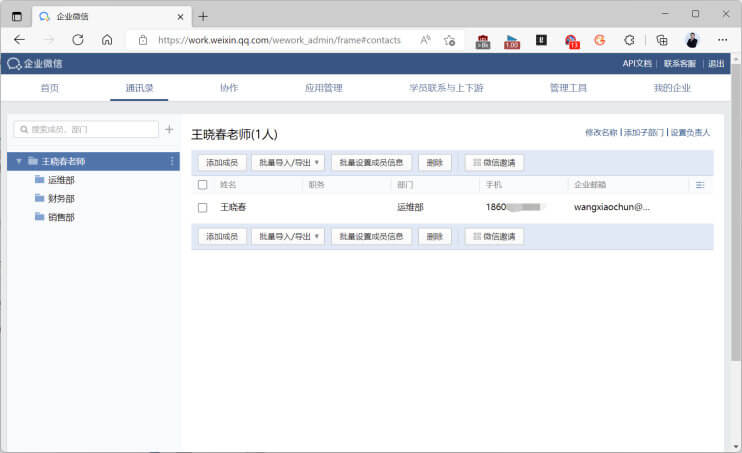The height and width of the screenshot is (453, 742).
Task: Click the browser address bar URL
Action: click(x=279, y=40)
